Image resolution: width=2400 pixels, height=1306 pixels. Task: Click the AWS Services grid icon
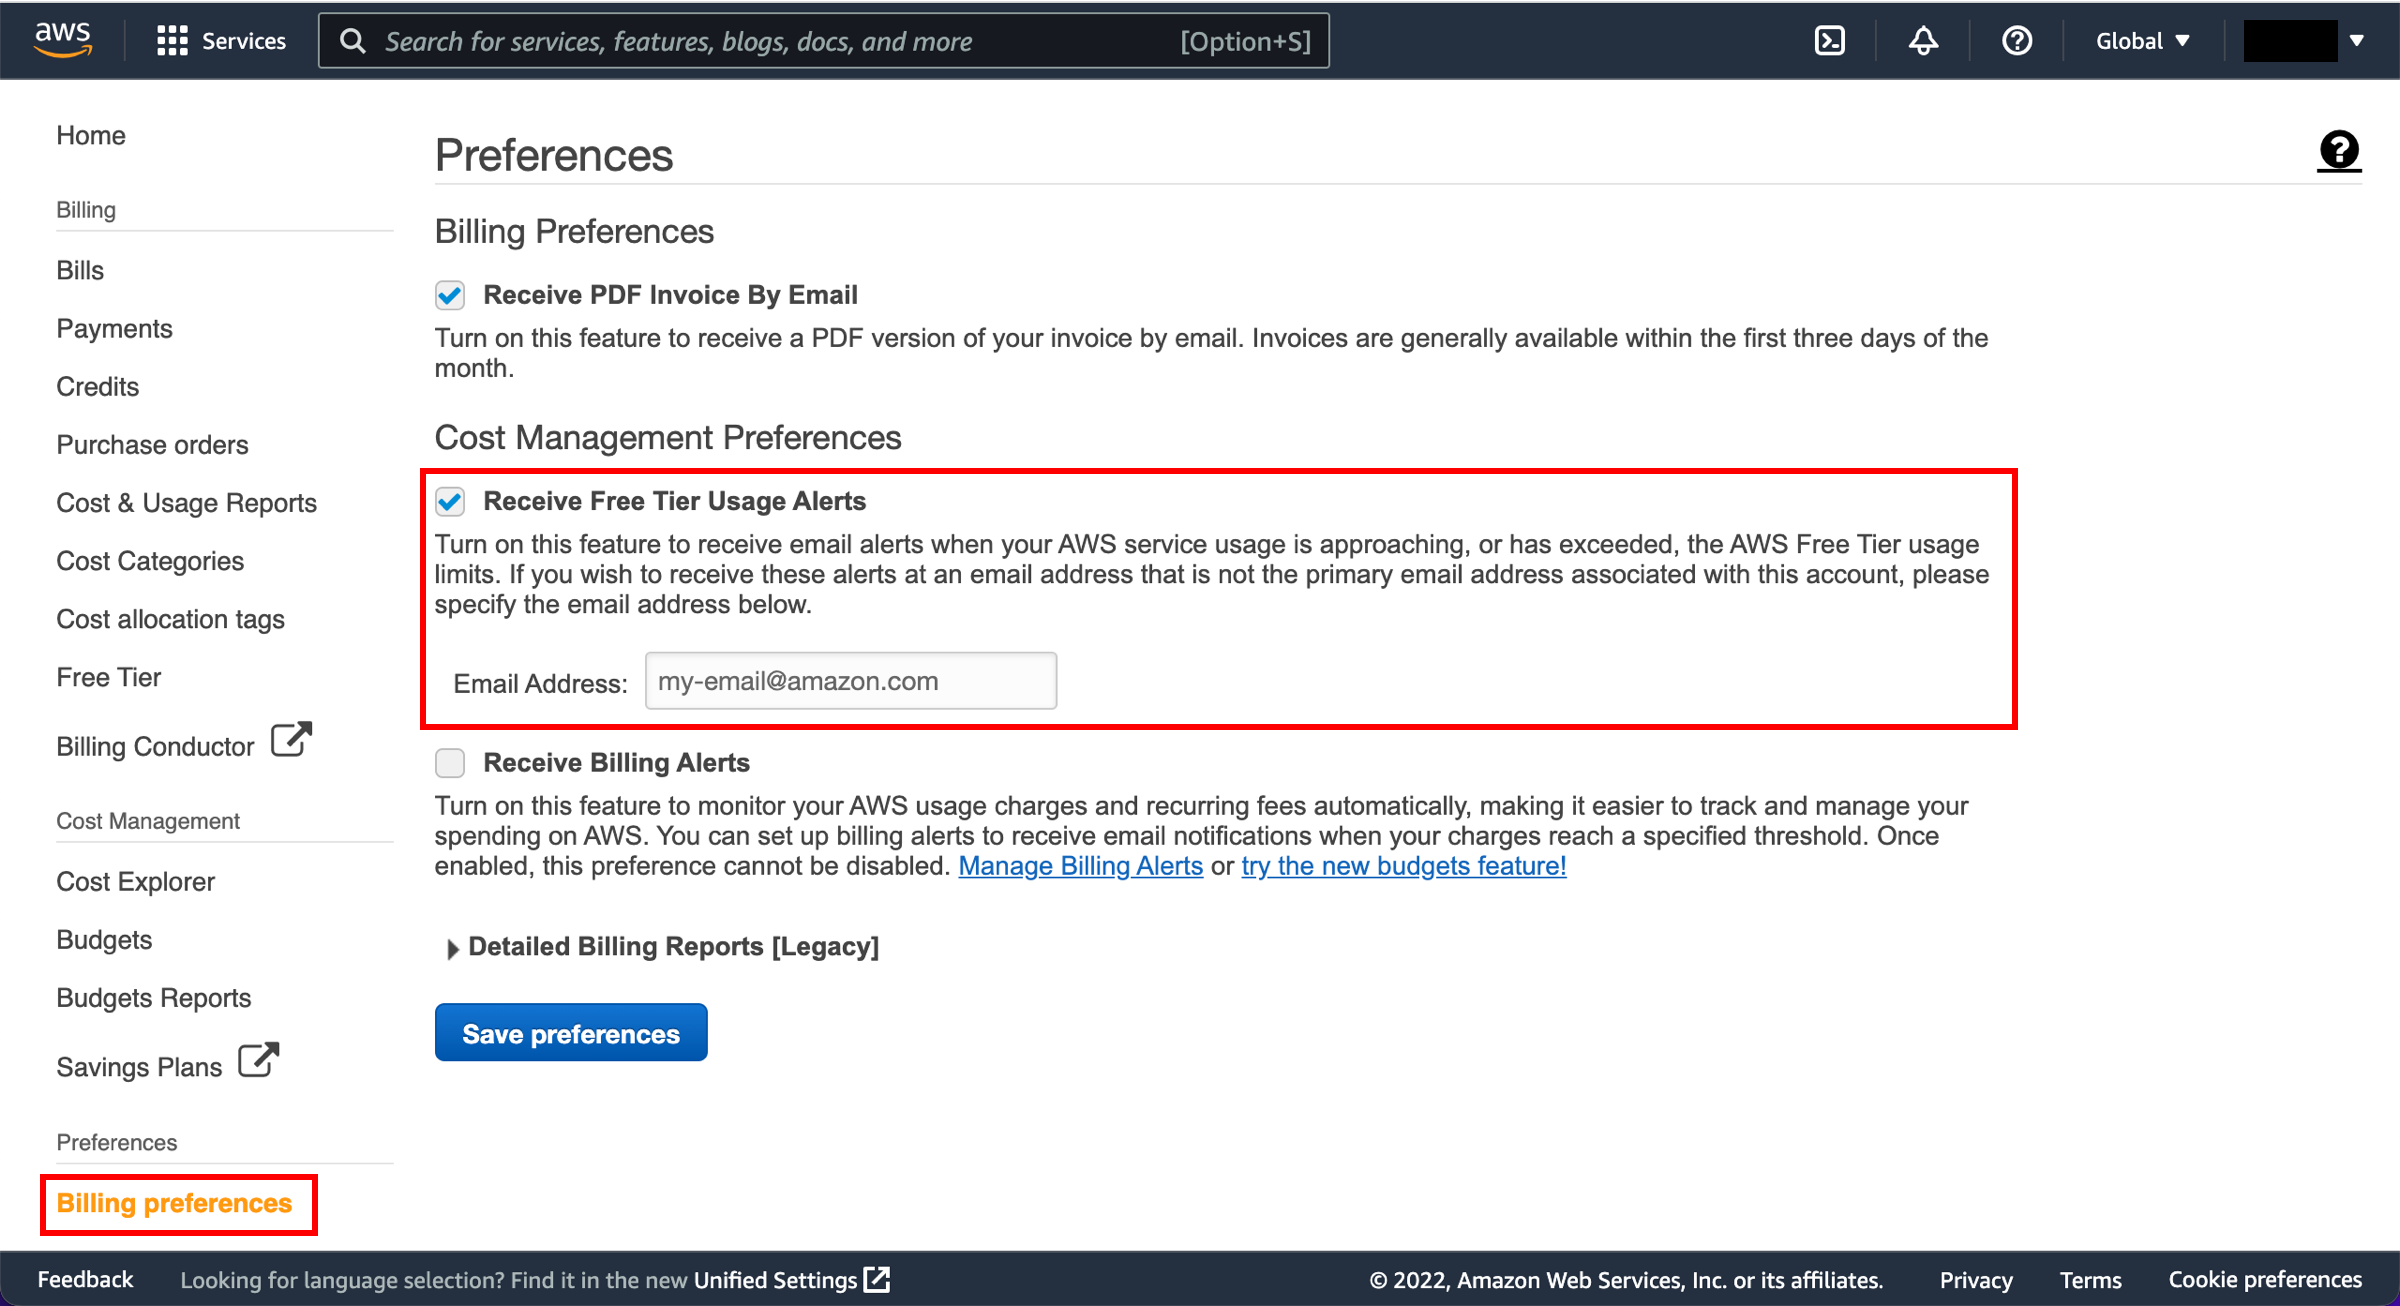tap(170, 40)
